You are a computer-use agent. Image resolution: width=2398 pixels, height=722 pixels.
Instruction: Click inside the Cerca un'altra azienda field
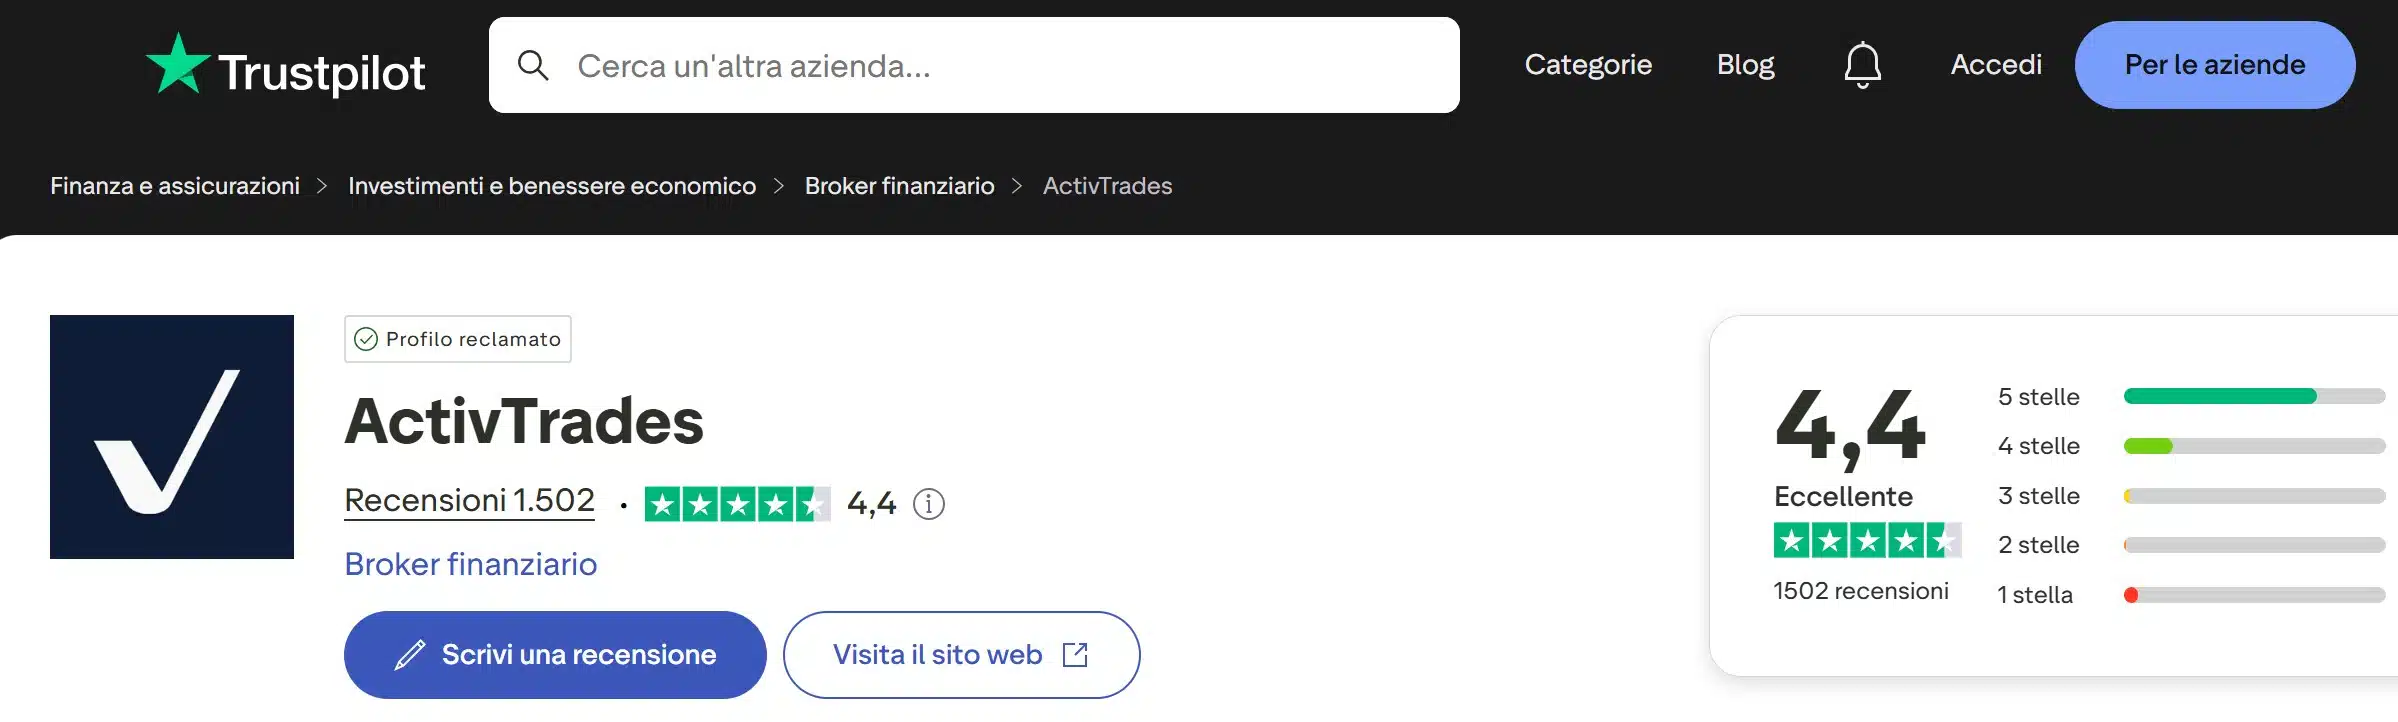pyautogui.click(x=900, y=64)
